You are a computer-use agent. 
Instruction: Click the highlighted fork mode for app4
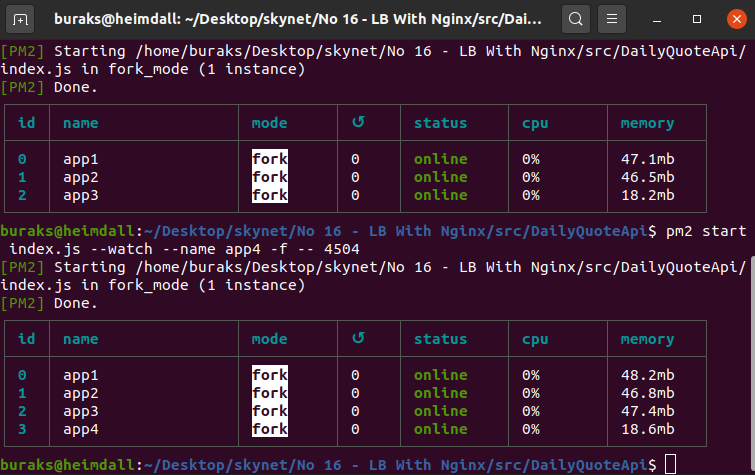270,428
